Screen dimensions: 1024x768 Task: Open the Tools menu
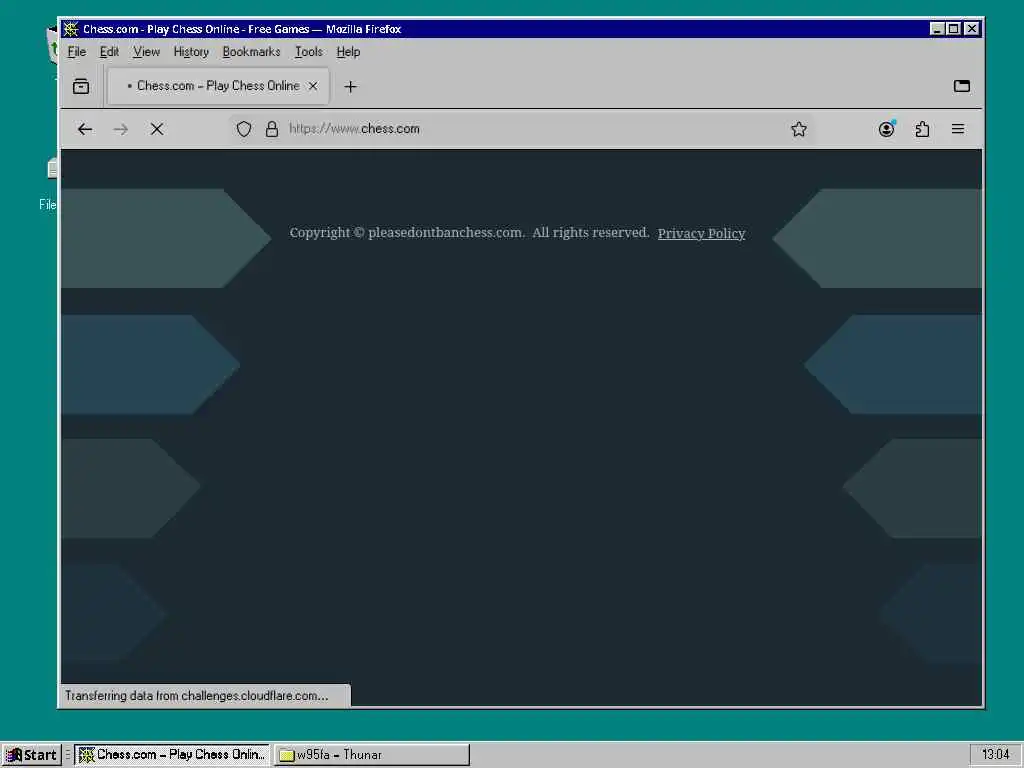[x=308, y=52]
